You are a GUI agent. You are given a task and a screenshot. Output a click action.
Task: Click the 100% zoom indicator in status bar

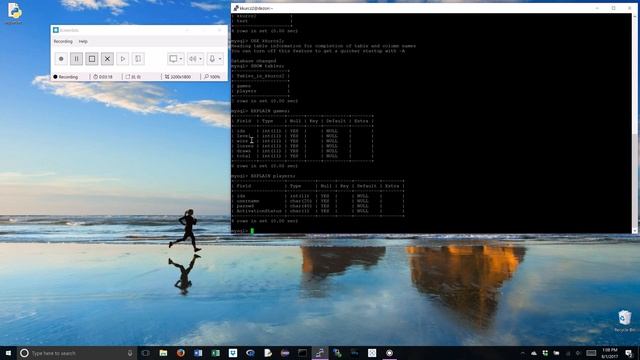[x=212, y=77]
